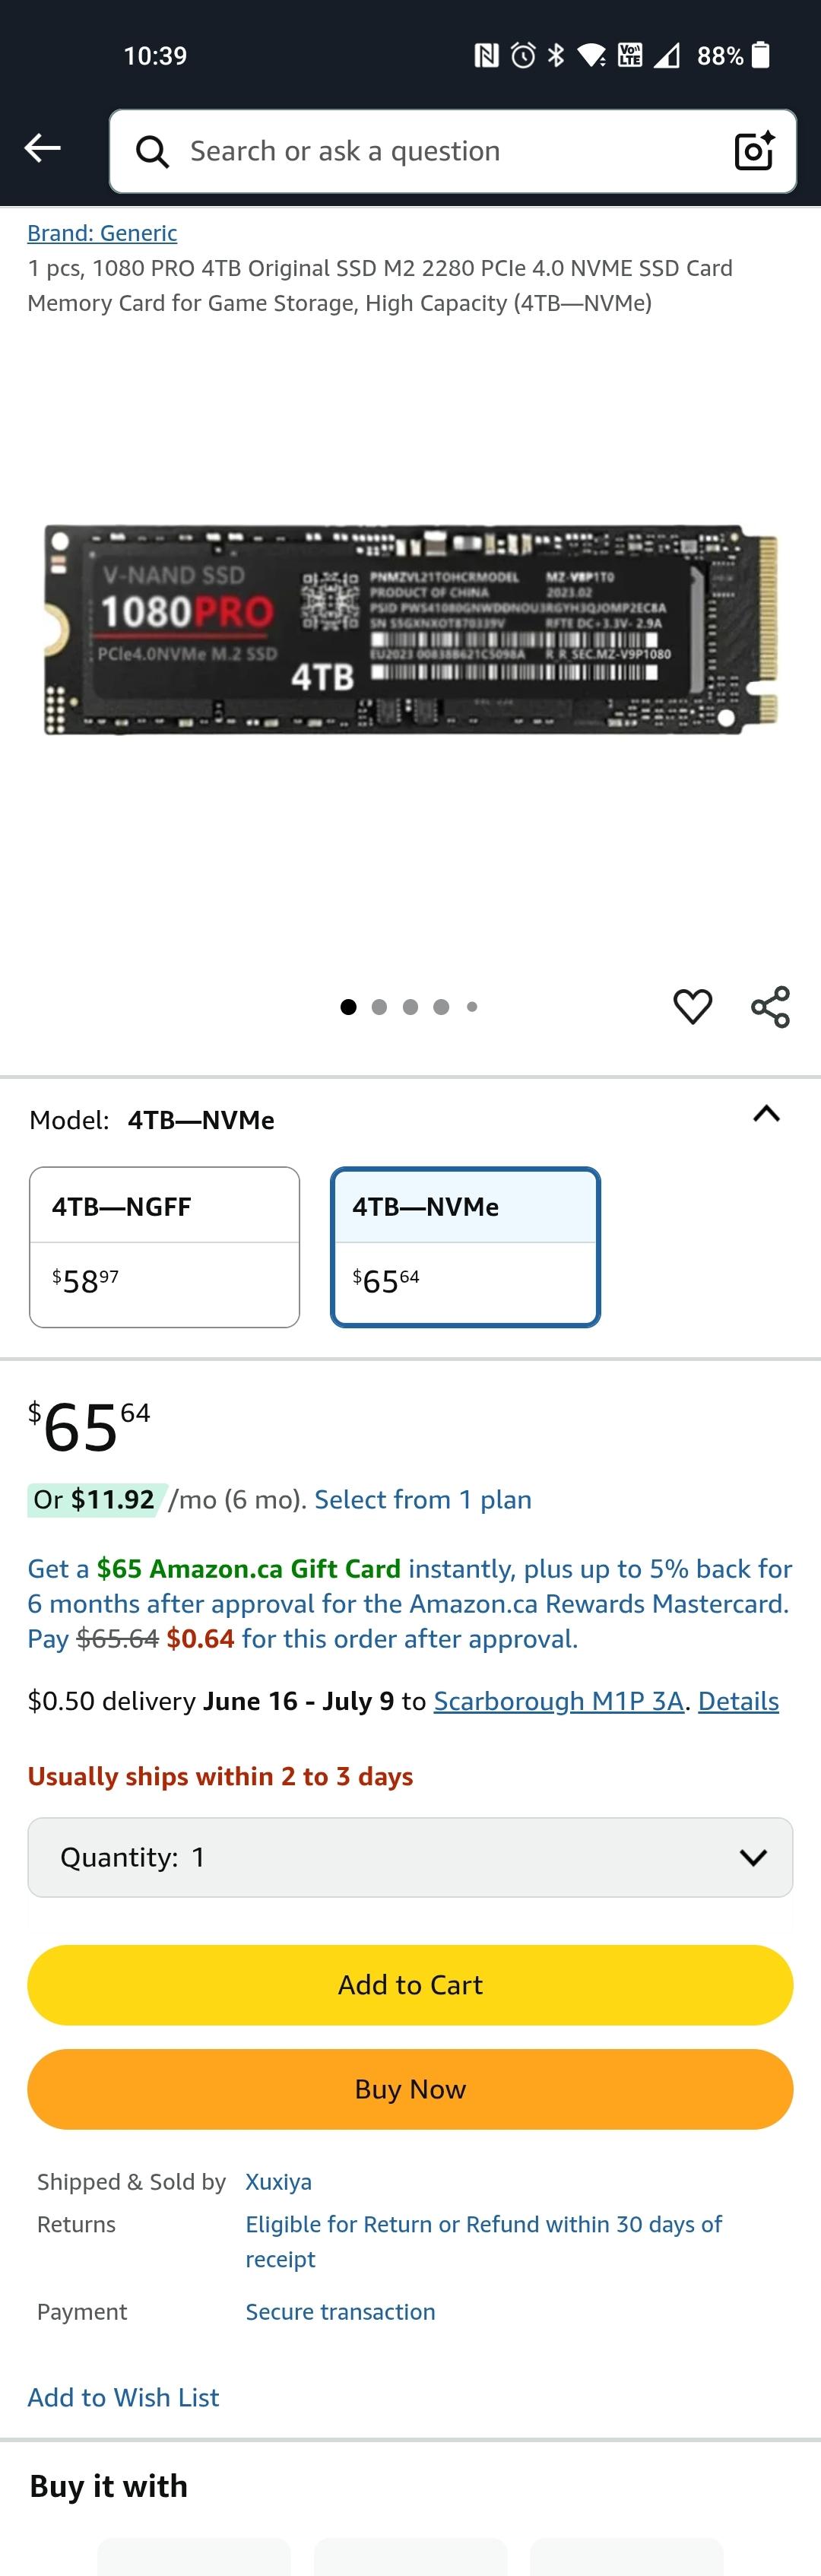
Task: Tap the Buy Now button
Action: 410,2089
